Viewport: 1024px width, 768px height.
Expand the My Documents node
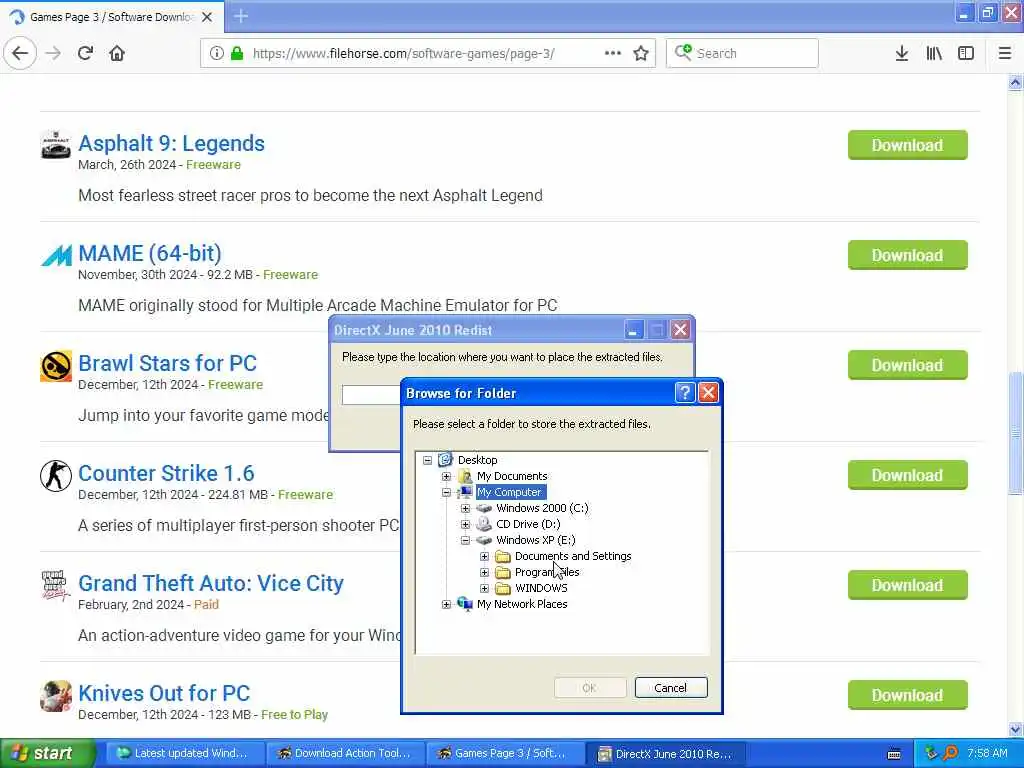click(x=447, y=476)
